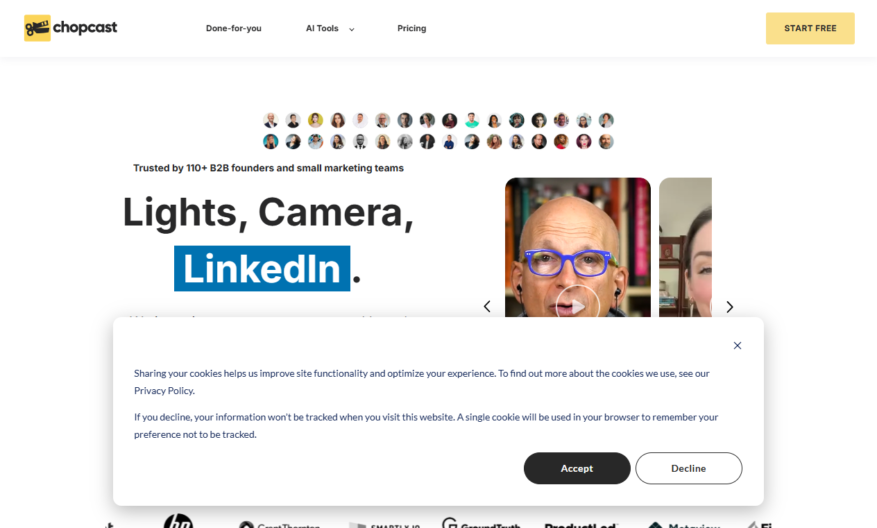
Task: Click the last avatar in the bottom row
Action: click(x=606, y=142)
